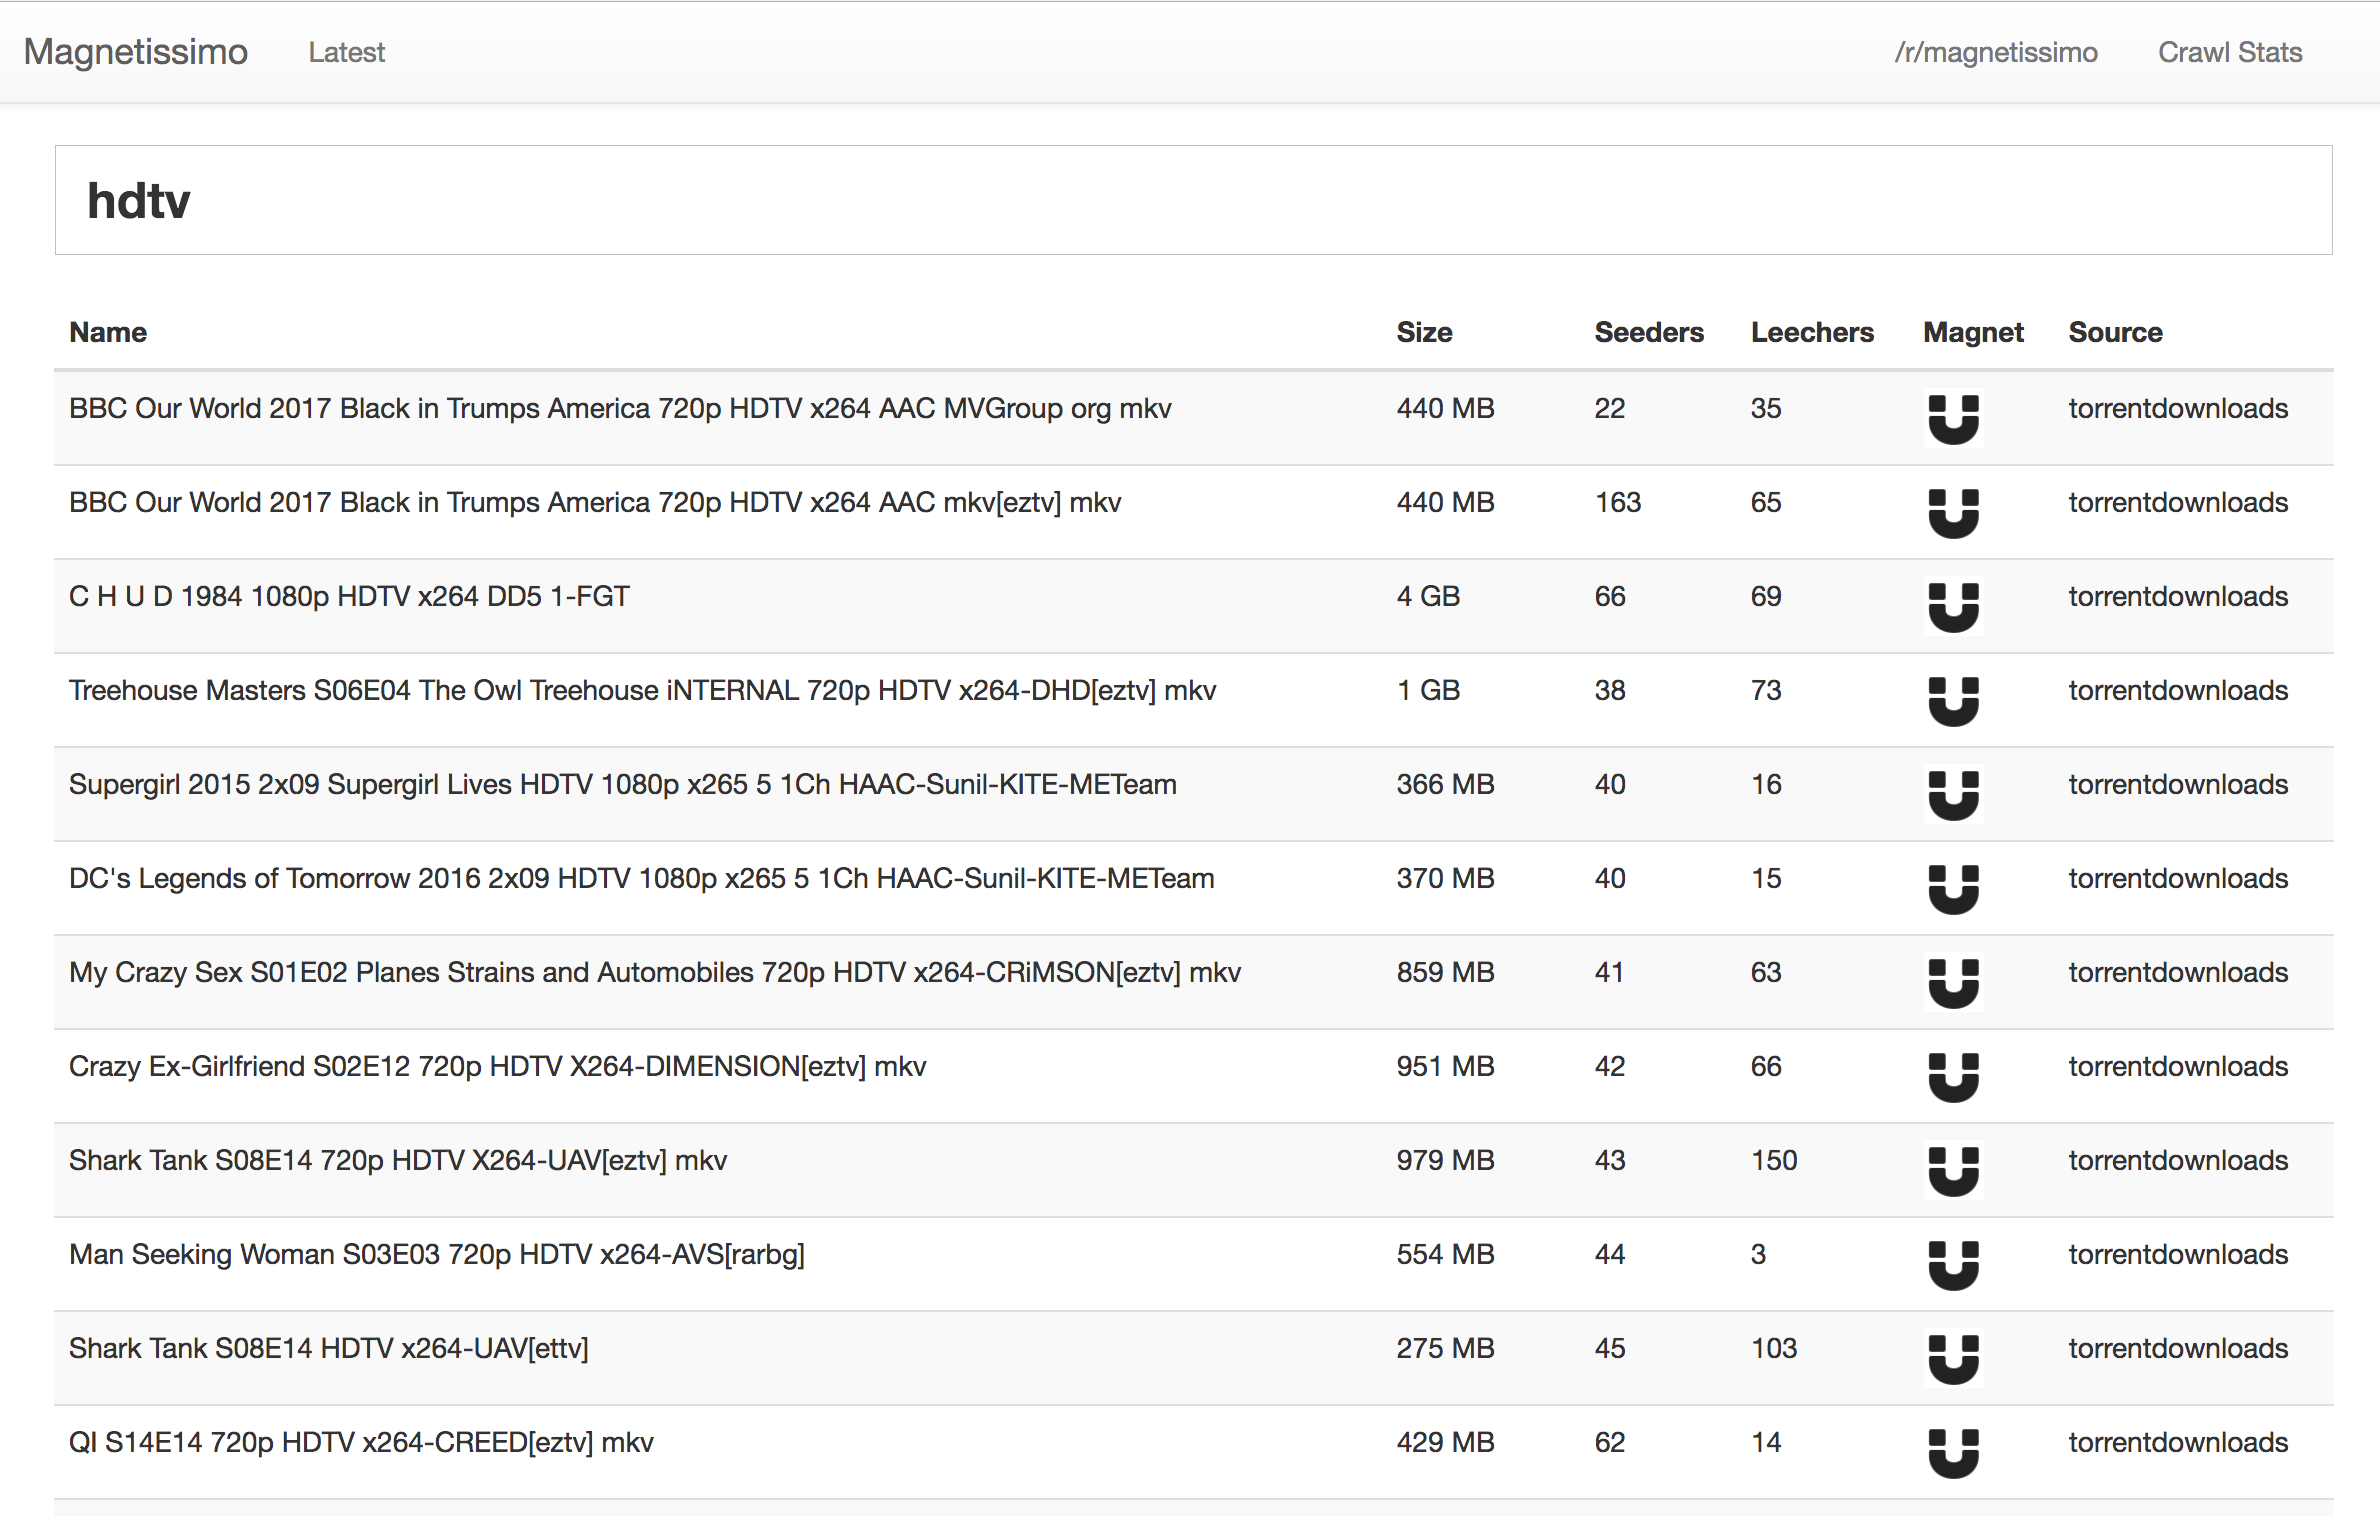2380x1516 pixels.
Task: Open magnet for Shark Tank S08E14 HDTV x264-UAV[ettv]
Action: (x=1953, y=1358)
